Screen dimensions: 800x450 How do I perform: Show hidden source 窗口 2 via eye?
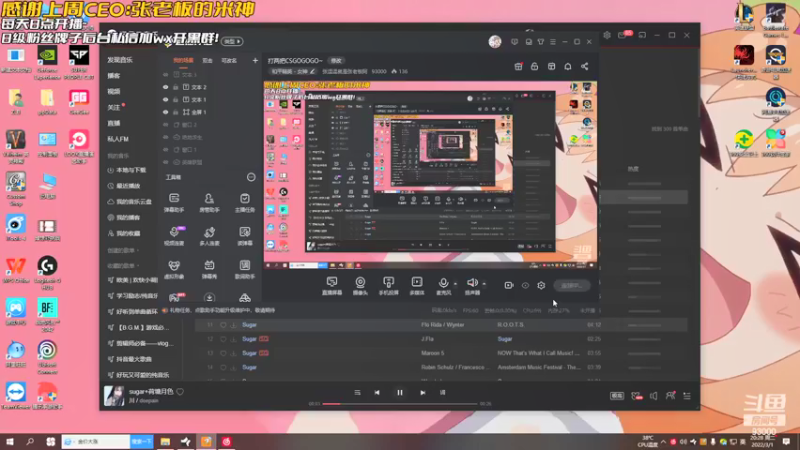click(165, 124)
